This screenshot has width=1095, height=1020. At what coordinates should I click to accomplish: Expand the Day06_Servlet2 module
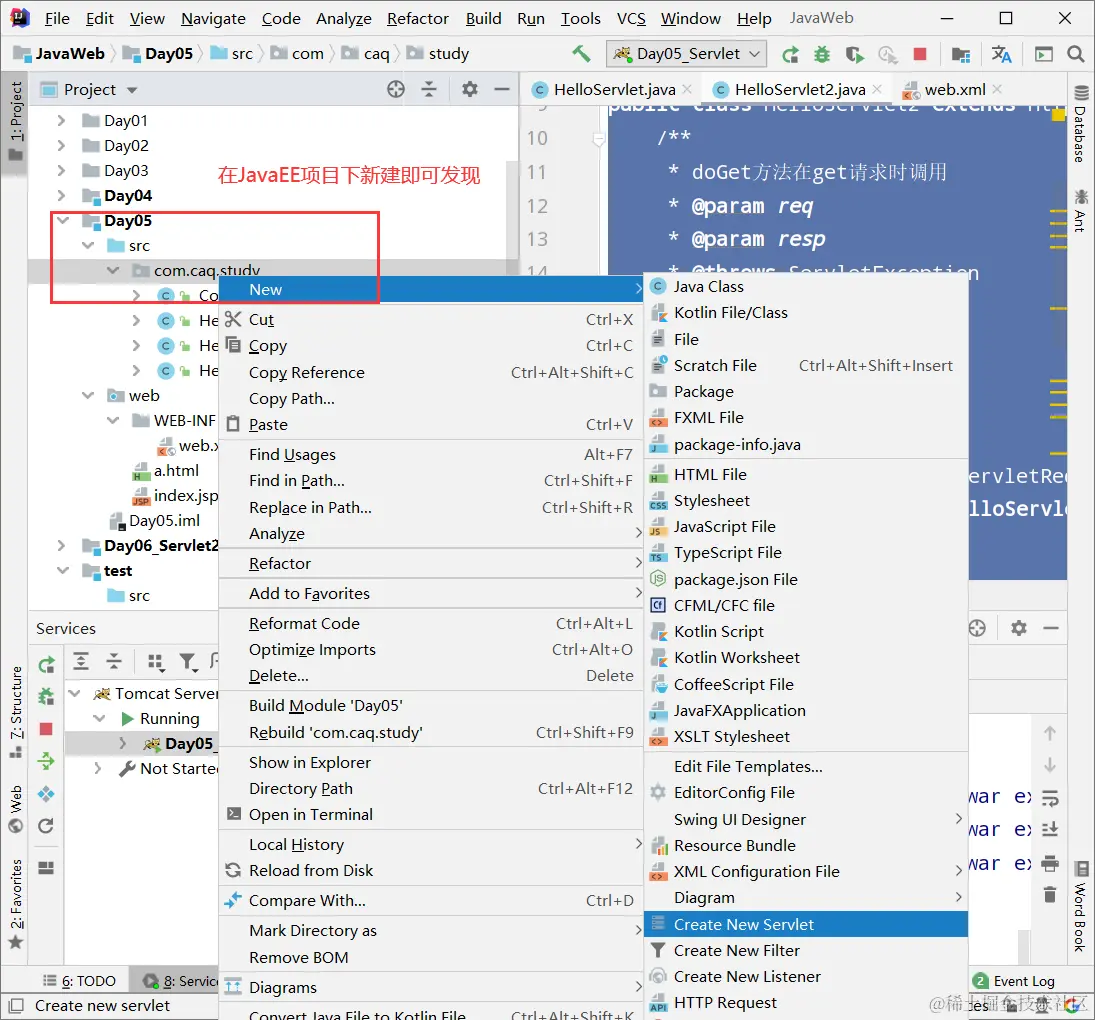pyautogui.click(x=61, y=545)
